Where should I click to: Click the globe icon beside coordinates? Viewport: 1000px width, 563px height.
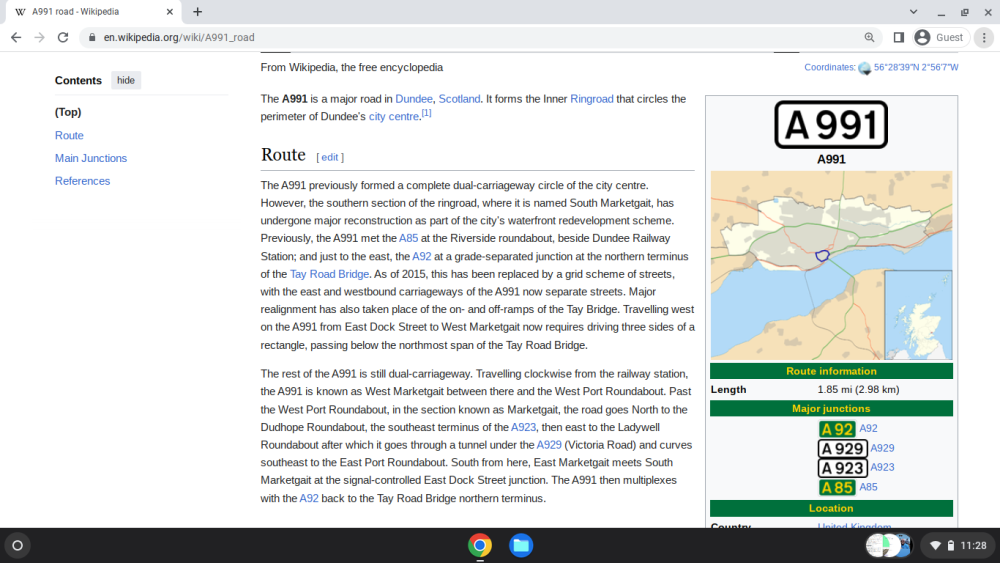864,68
